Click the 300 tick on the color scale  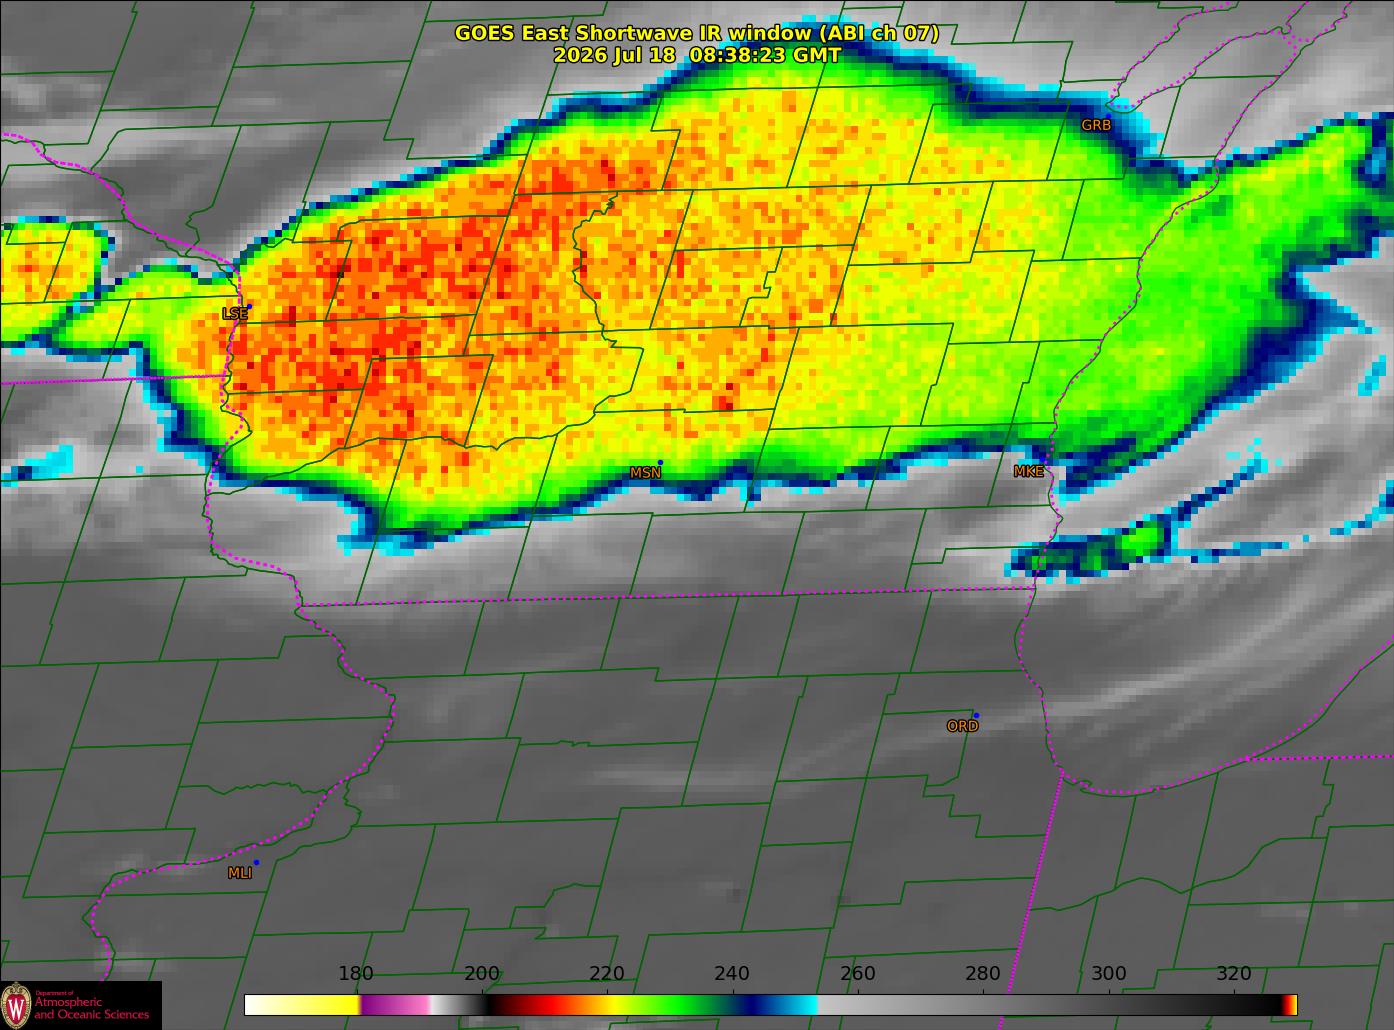point(1108,974)
